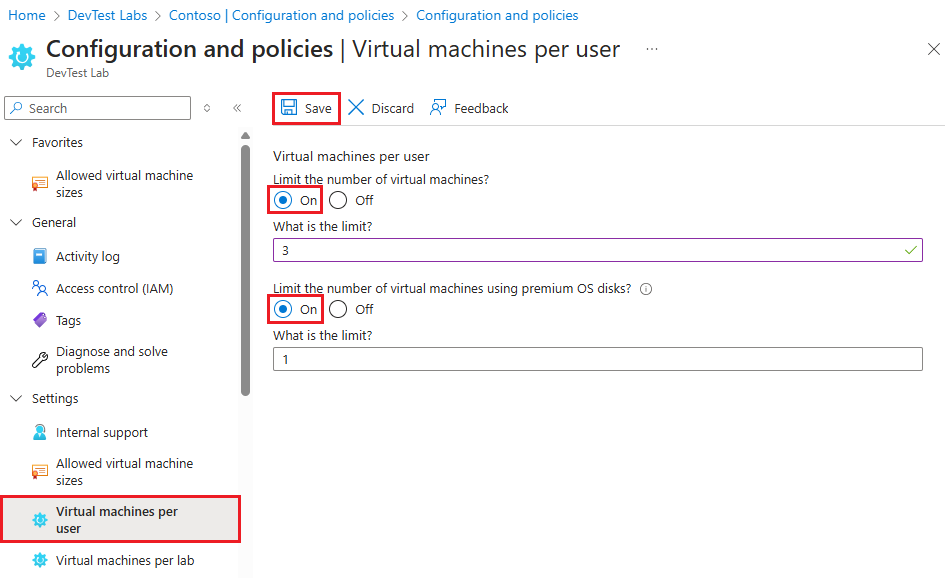Save the virtual machines per user policy
Screen dimensions: 945x578
[x=306, y=108]
